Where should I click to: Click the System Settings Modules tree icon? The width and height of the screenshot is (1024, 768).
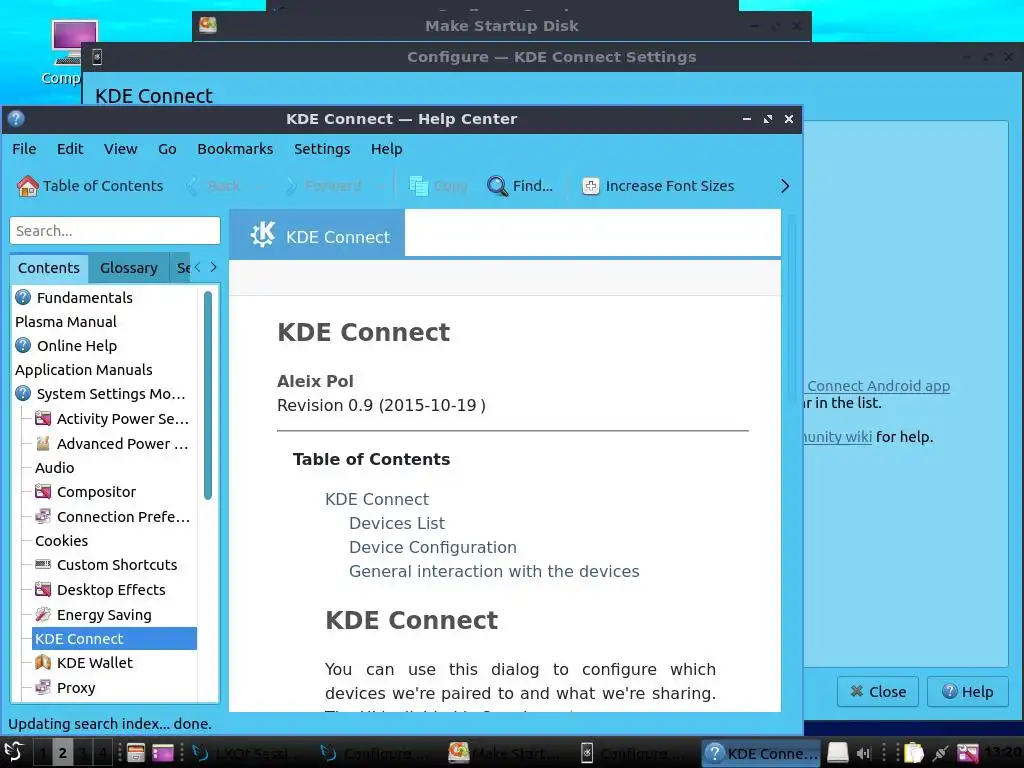coord(23,394)
